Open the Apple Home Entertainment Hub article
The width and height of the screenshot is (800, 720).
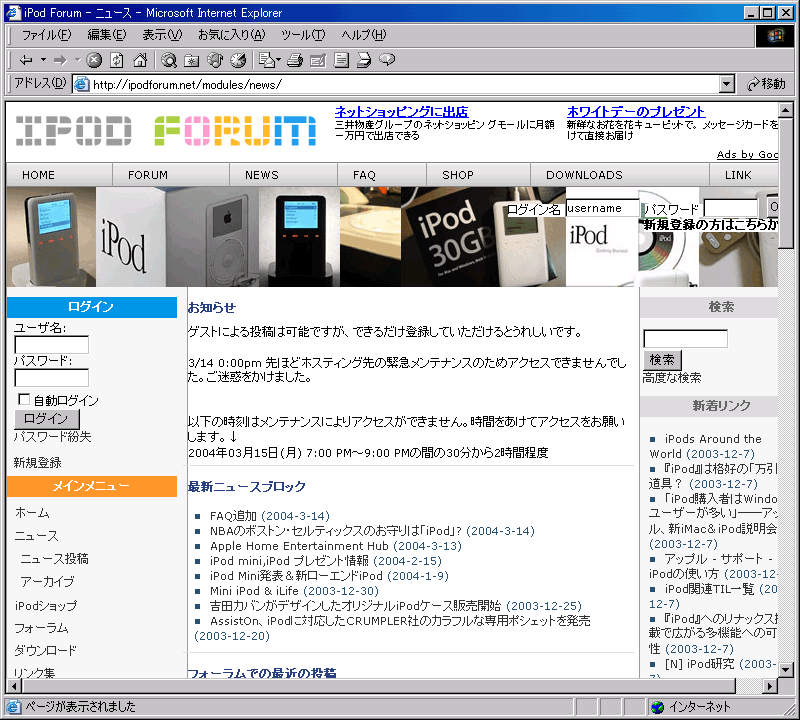coord(299,546)
